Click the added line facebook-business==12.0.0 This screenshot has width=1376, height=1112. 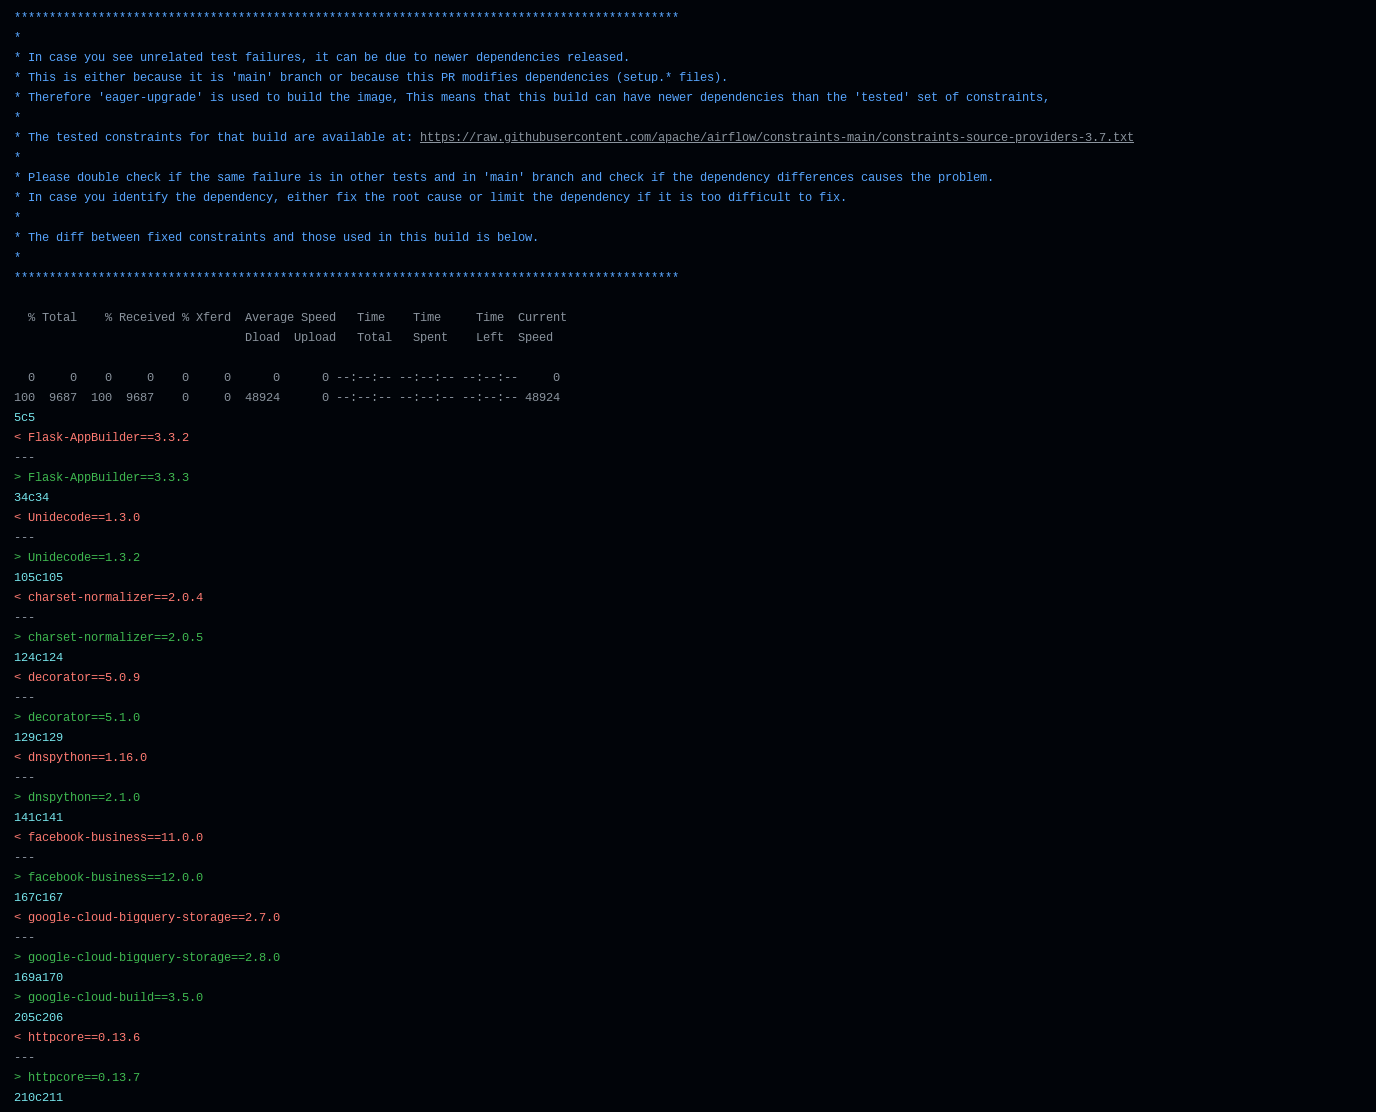(x=108, y=878)
